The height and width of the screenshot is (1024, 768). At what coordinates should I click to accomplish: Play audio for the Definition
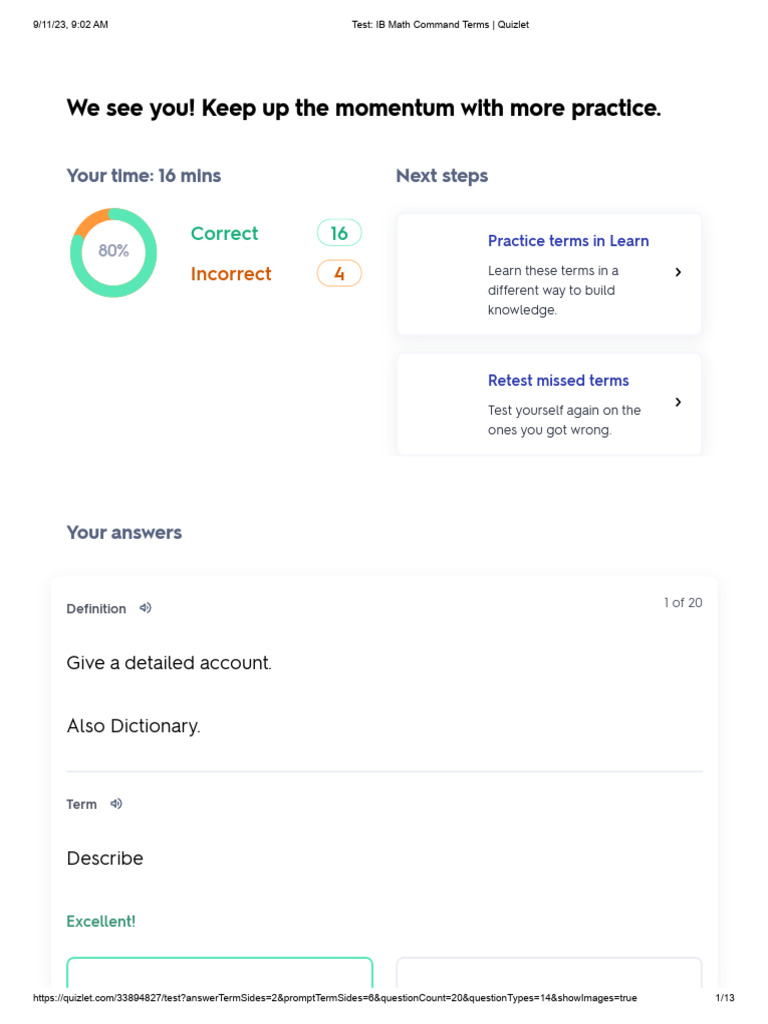(x=145, y=608)
